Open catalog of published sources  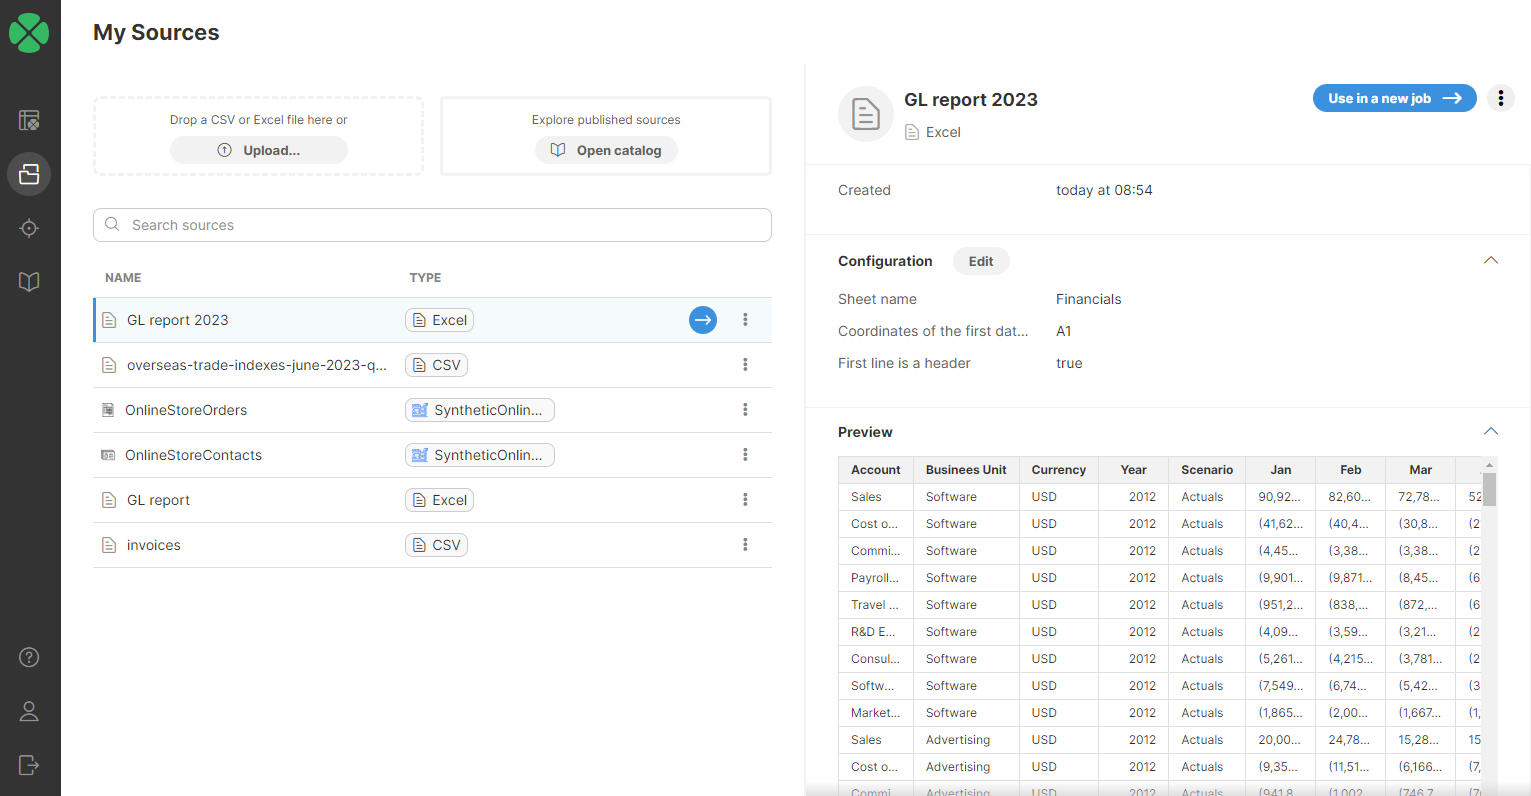(x=606, y=150)
